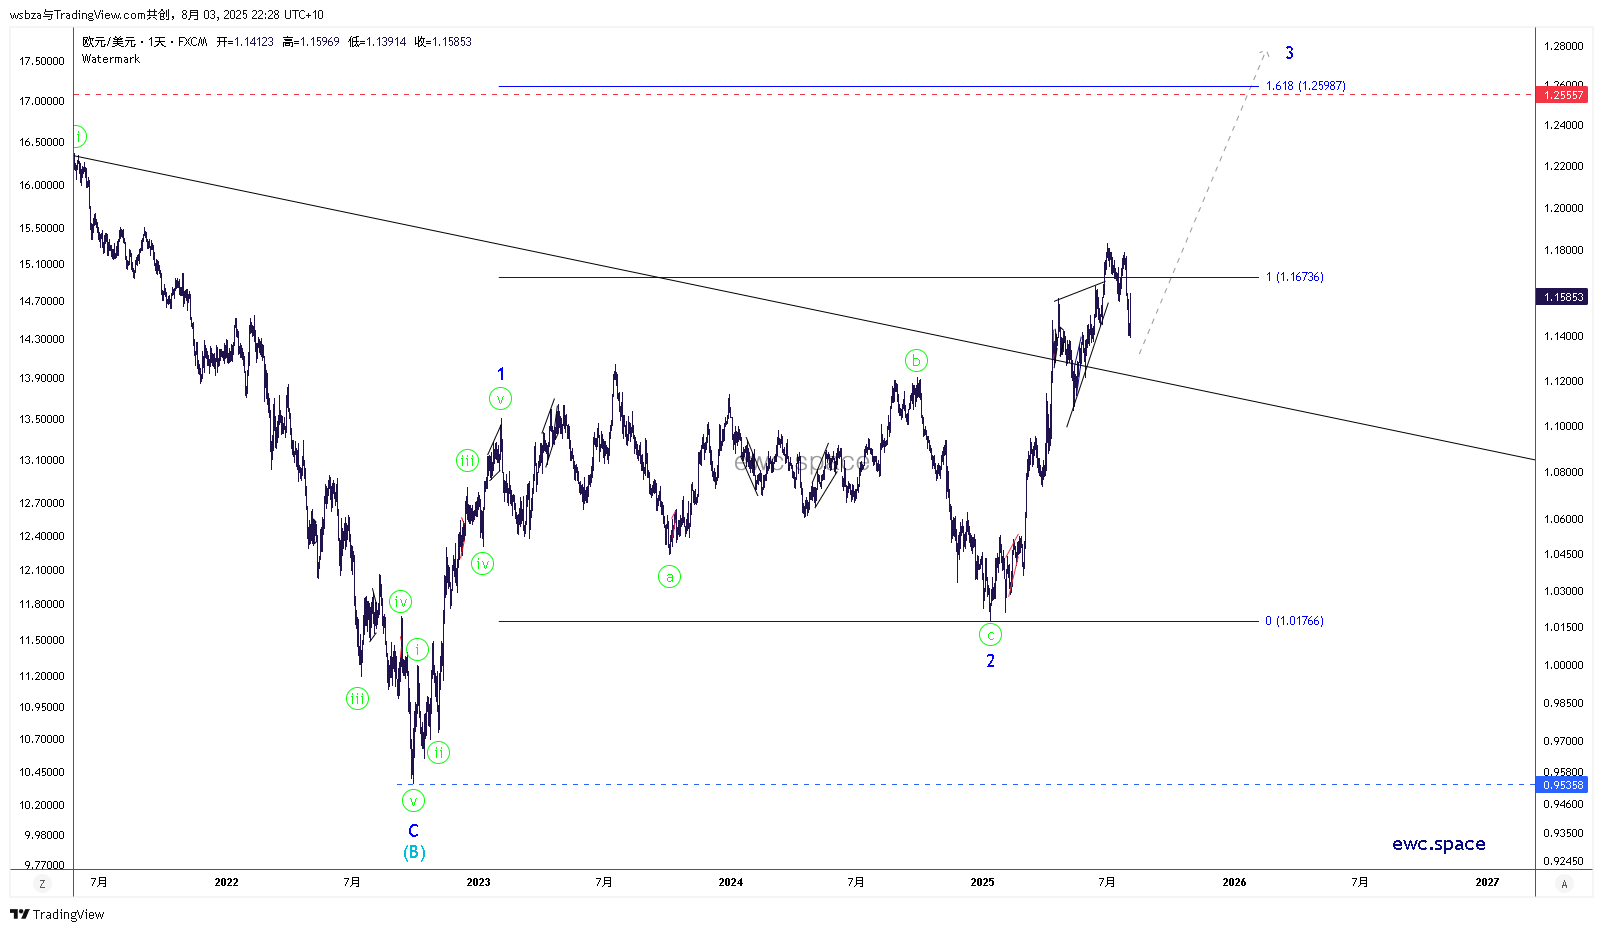1603x932 pixels.
Task: Click the cyan '(B)' wave label
Action: click(x=414, y=852)
